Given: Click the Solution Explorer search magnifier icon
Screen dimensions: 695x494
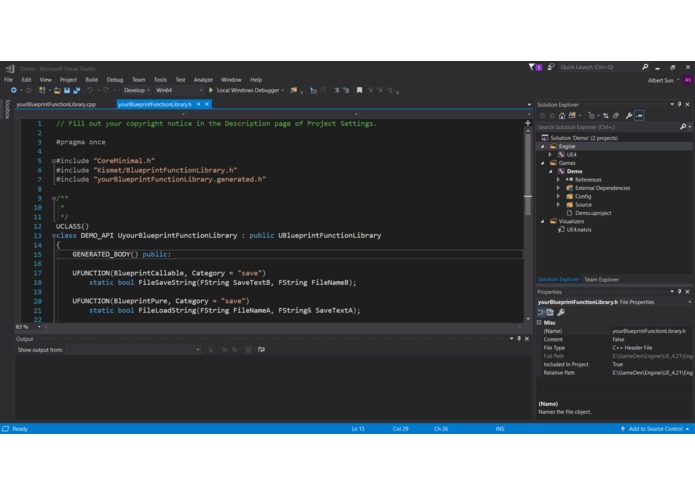Looking at the screenshot, I should point(683,127).
